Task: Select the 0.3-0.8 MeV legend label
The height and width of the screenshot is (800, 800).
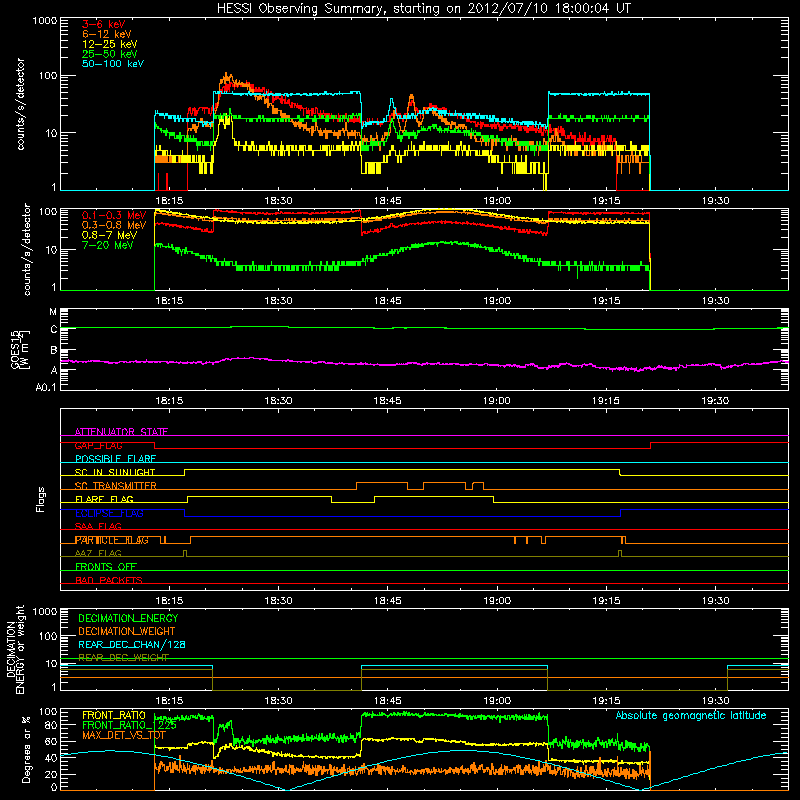Action: point(114,225)
